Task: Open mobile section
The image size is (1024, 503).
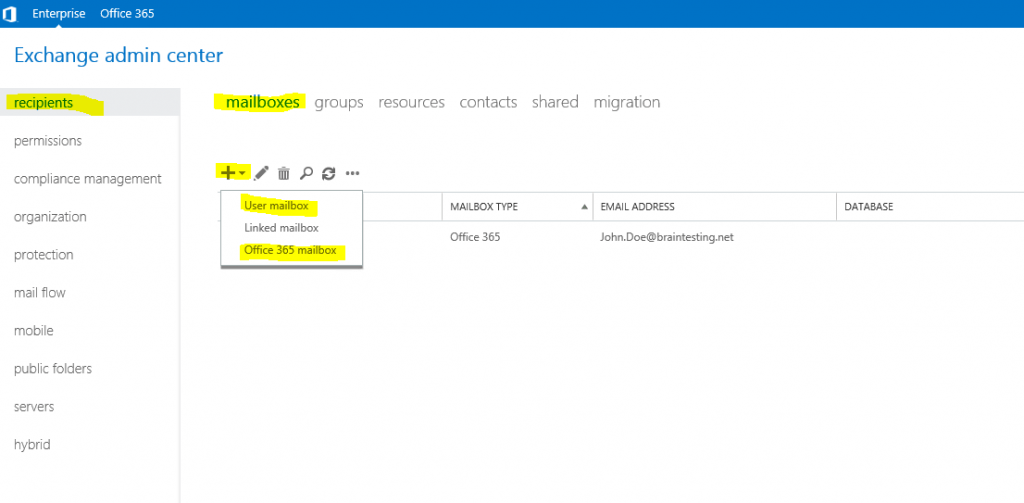Action: [x=34, y=330]
